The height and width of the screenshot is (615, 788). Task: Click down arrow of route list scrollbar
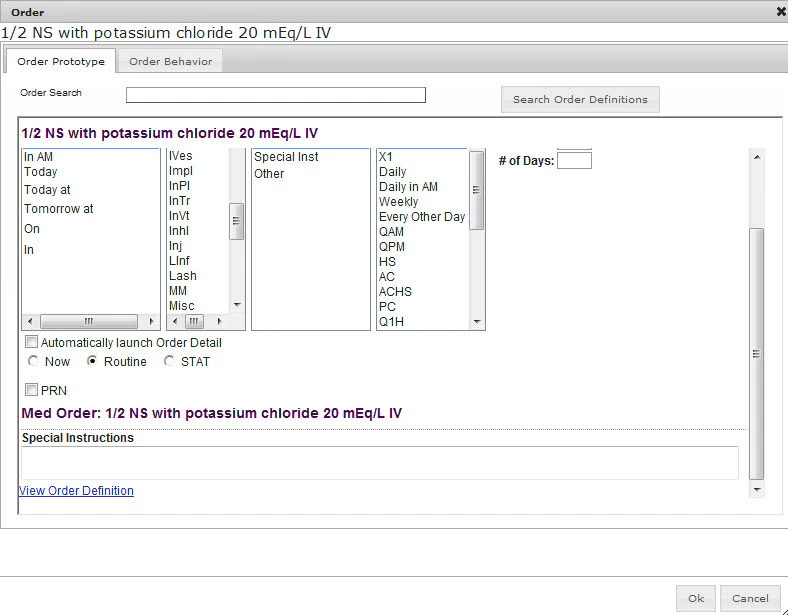(x=237, y=305)
